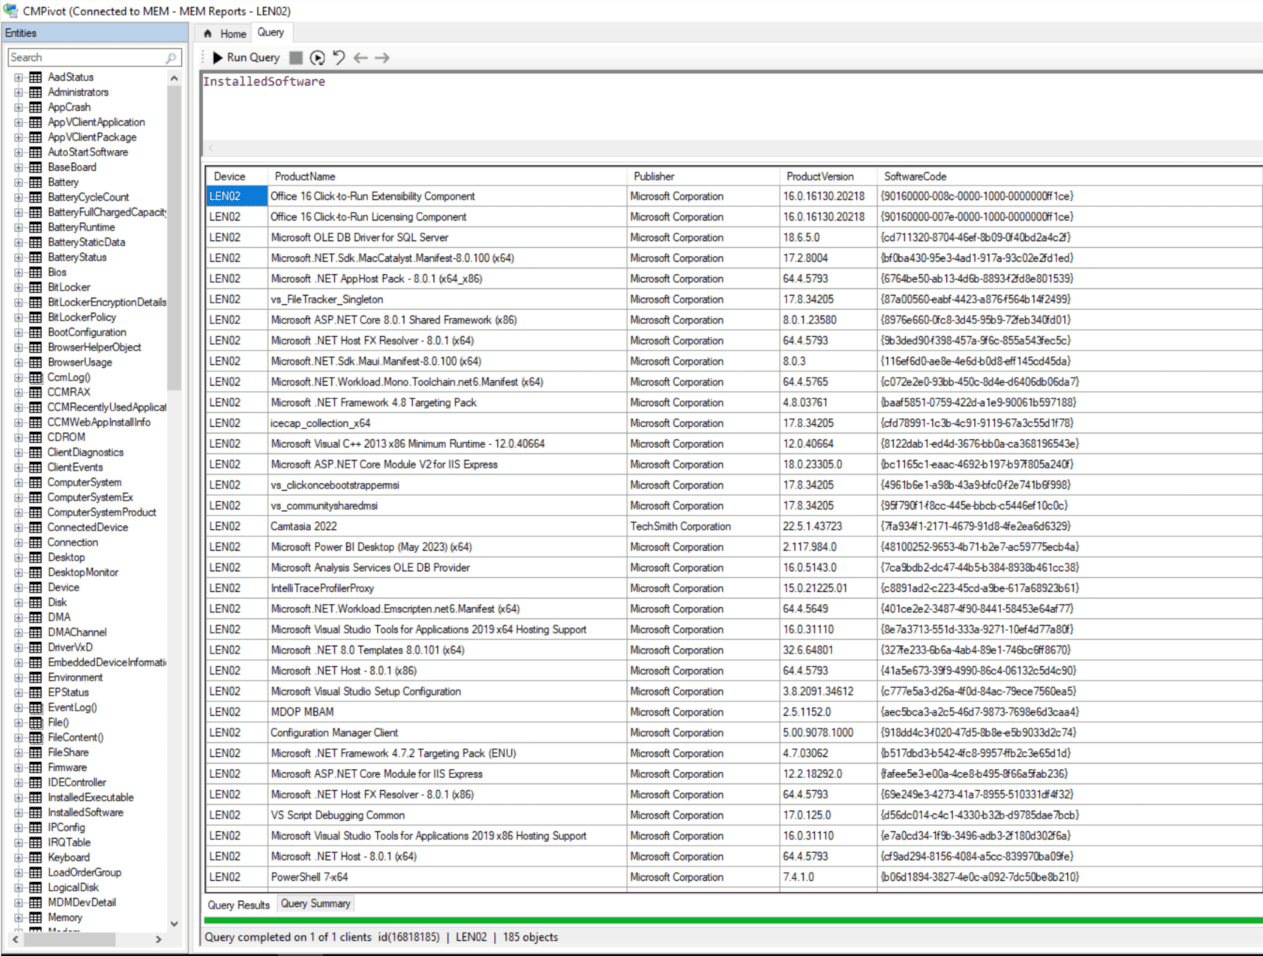The image size is (1263, 956).
Task: Expand the Bios entity node
Action: click(x=18, y=272)
